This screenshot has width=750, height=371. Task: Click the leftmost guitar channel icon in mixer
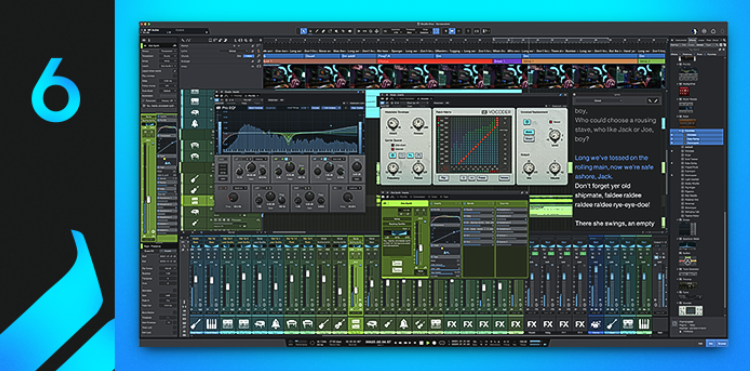coord(196,324)
